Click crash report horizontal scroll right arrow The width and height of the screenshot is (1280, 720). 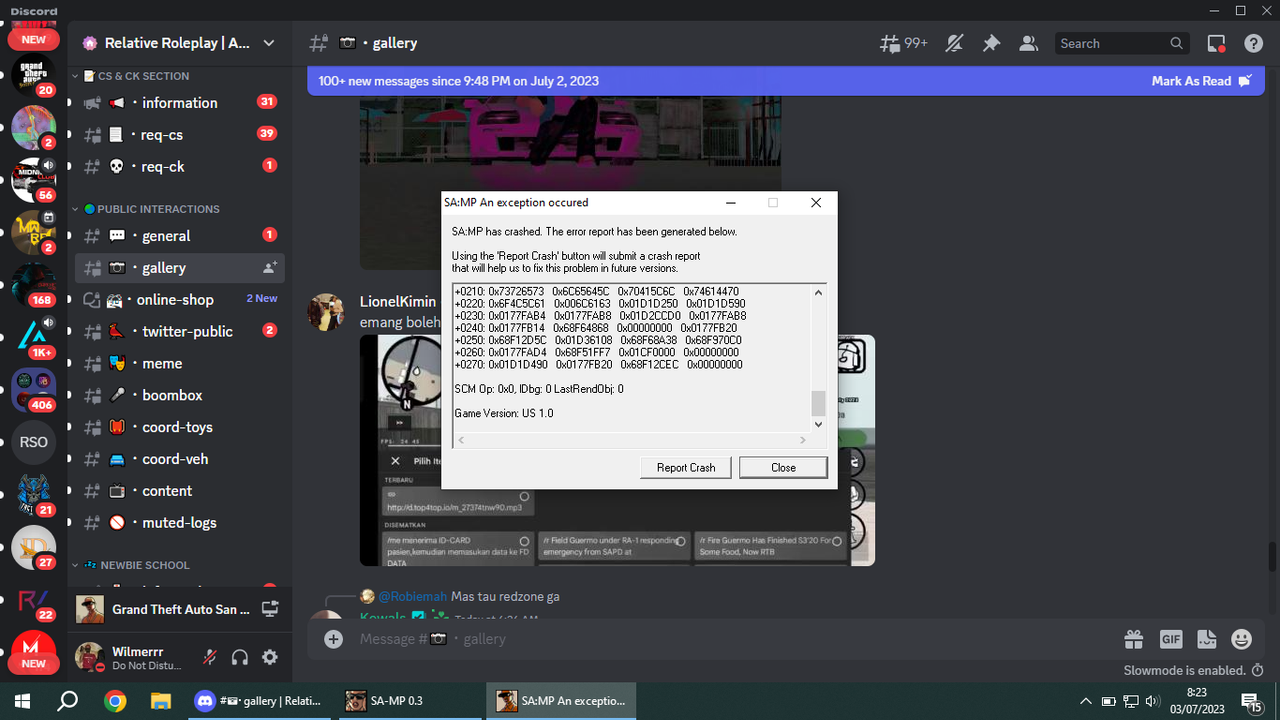pyautogui.click(x=802, y=440)
